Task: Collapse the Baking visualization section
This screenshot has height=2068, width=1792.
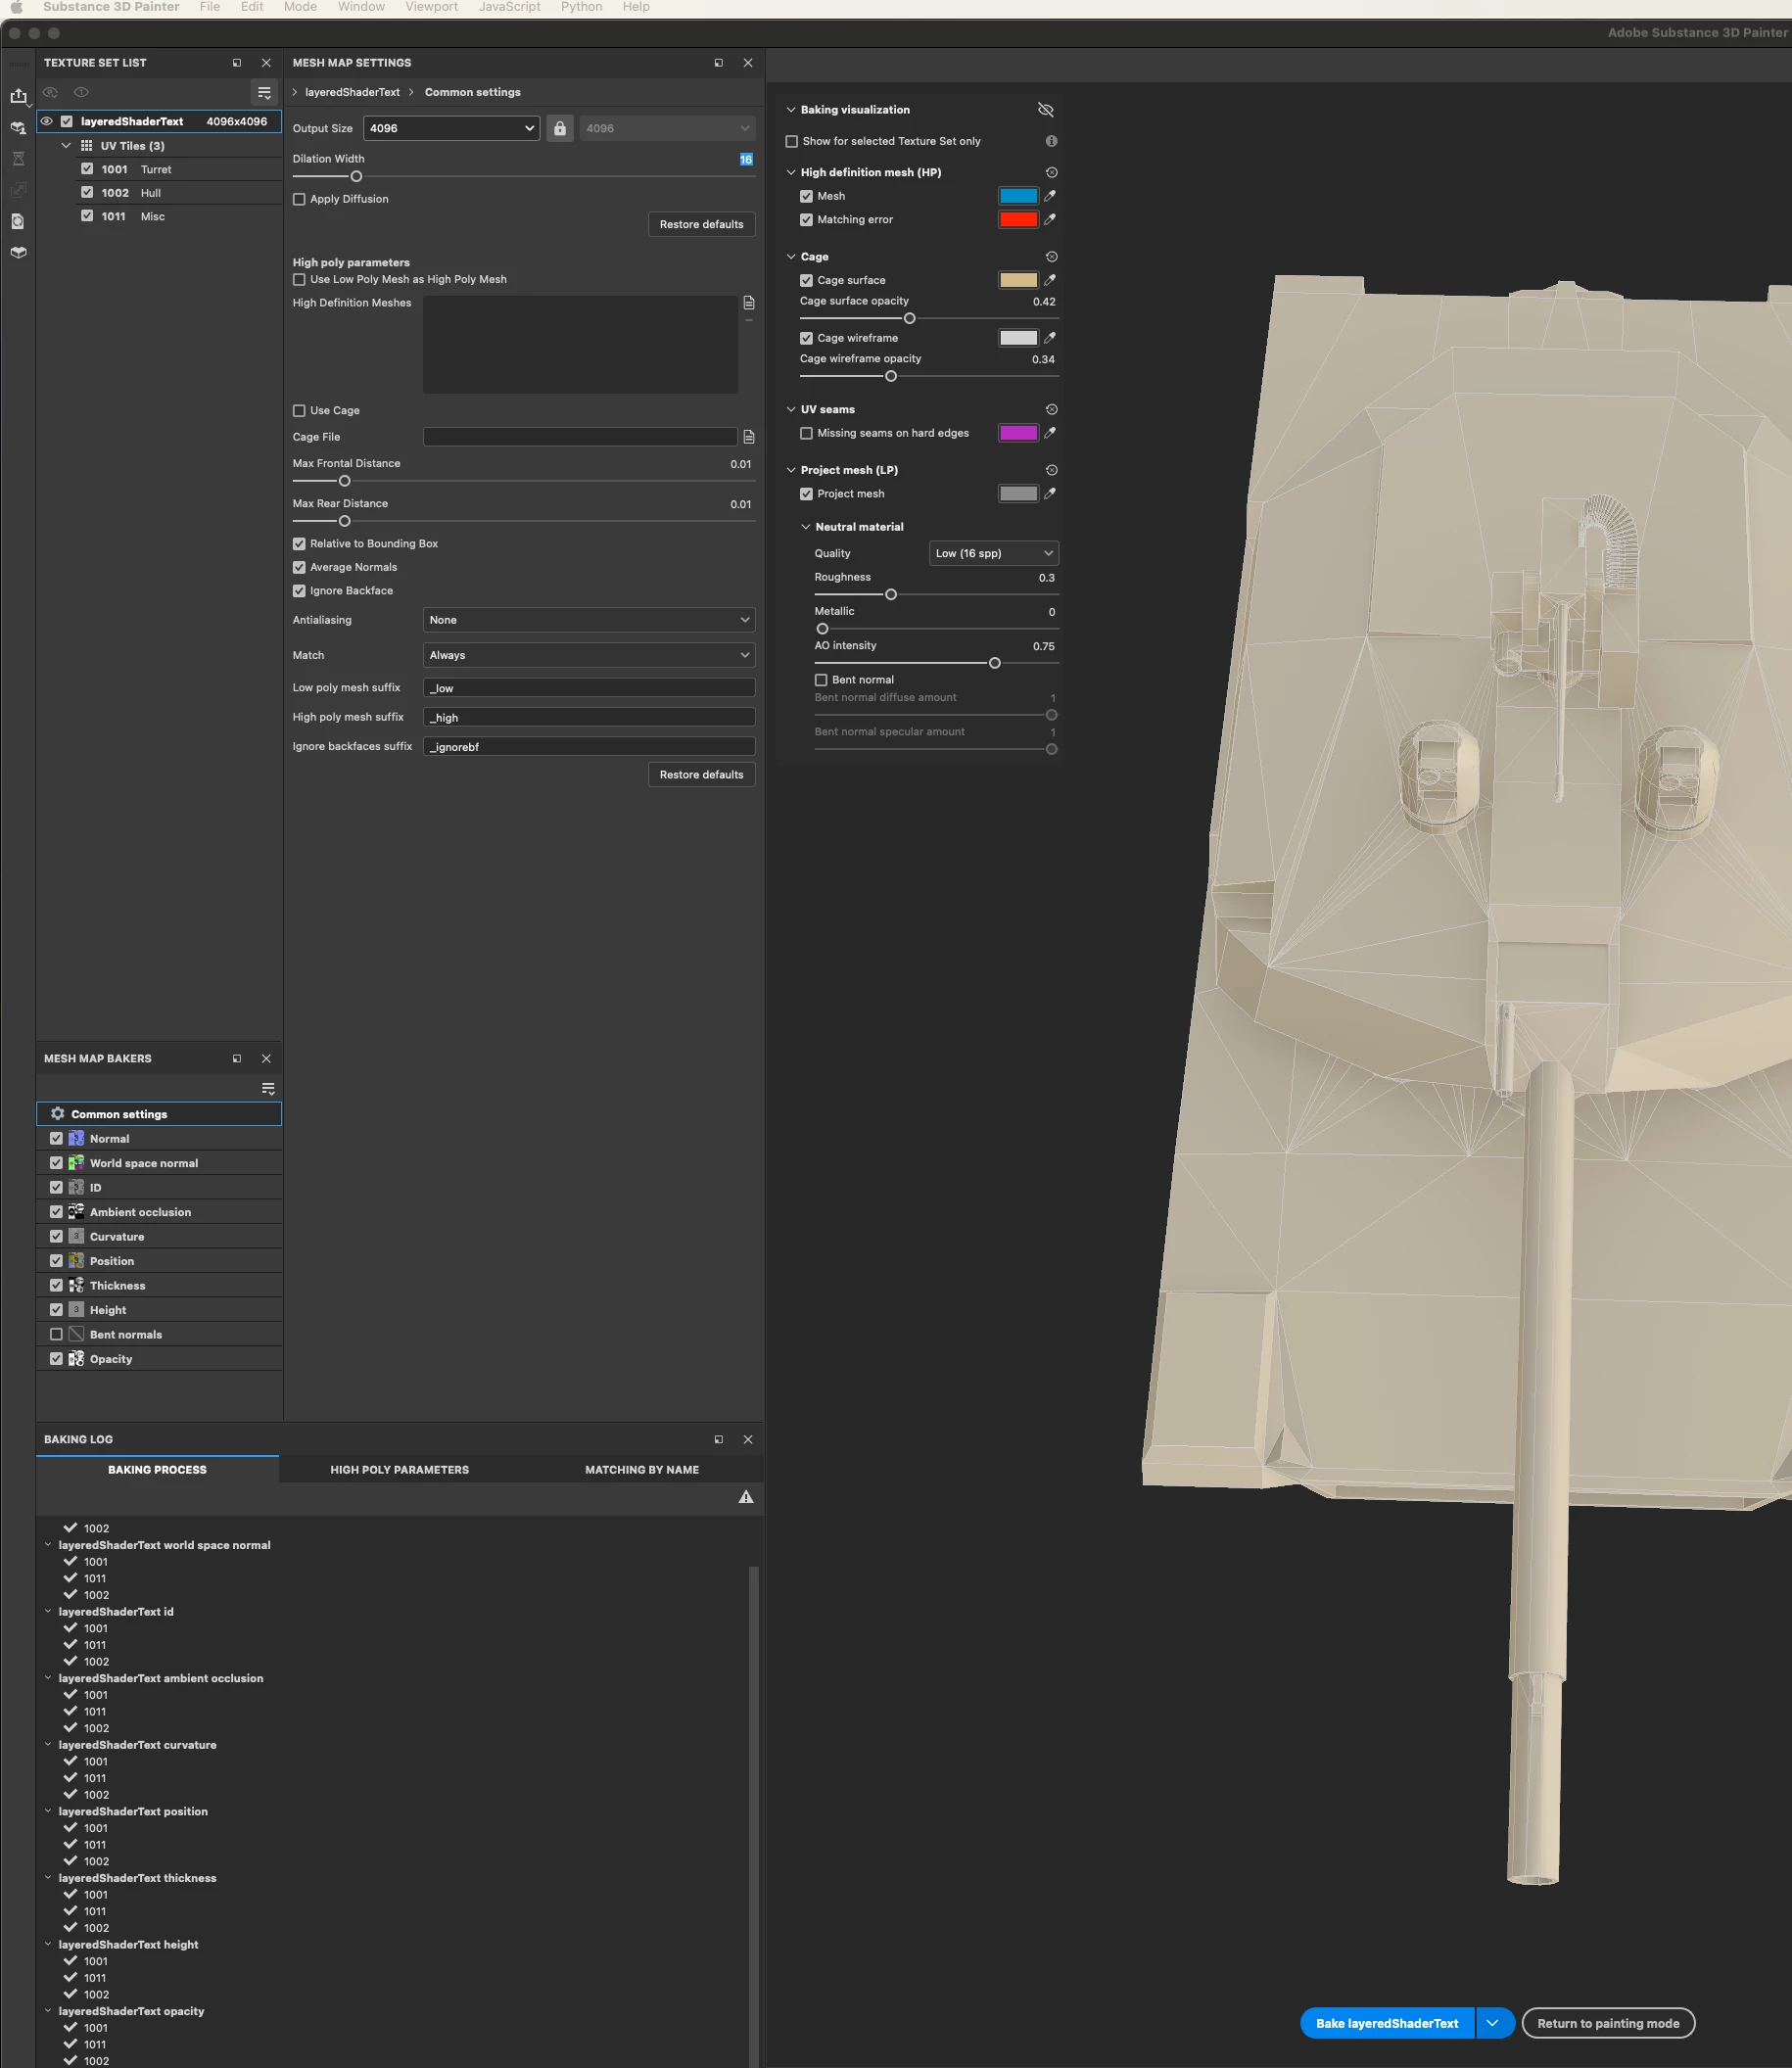Action: [791, 110]
